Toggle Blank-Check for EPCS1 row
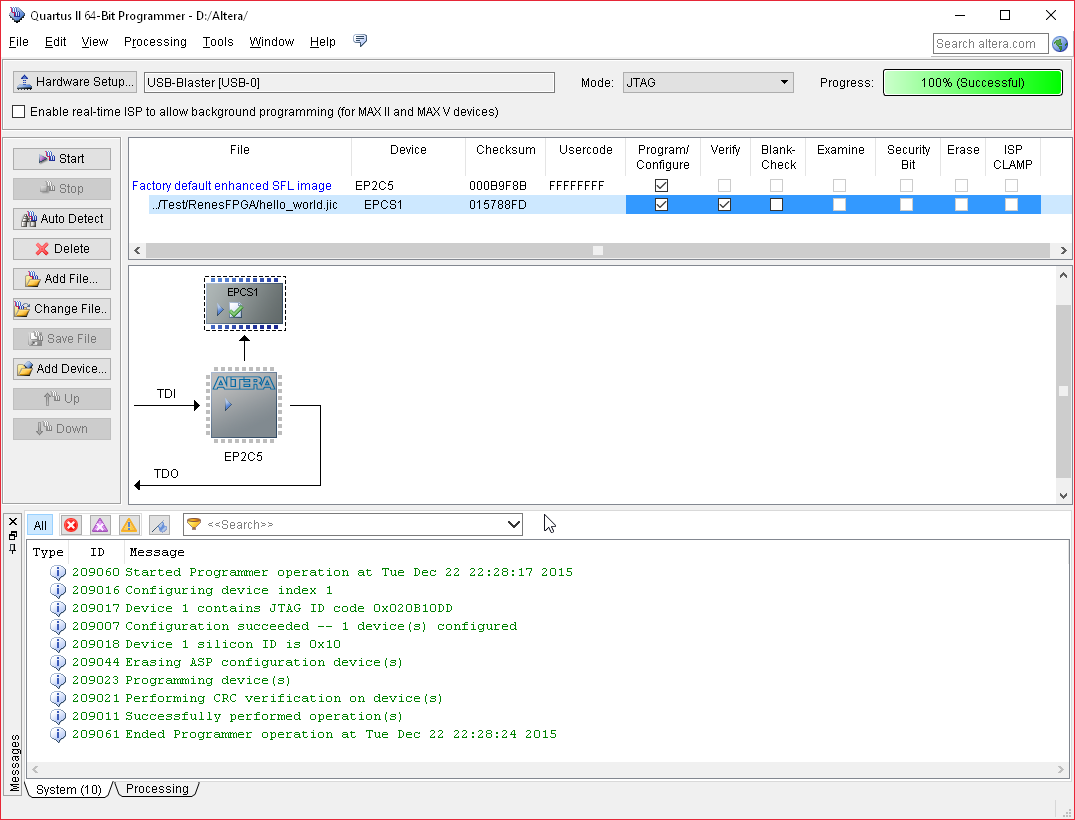1075x820 pixels. [x=776, y=204]
